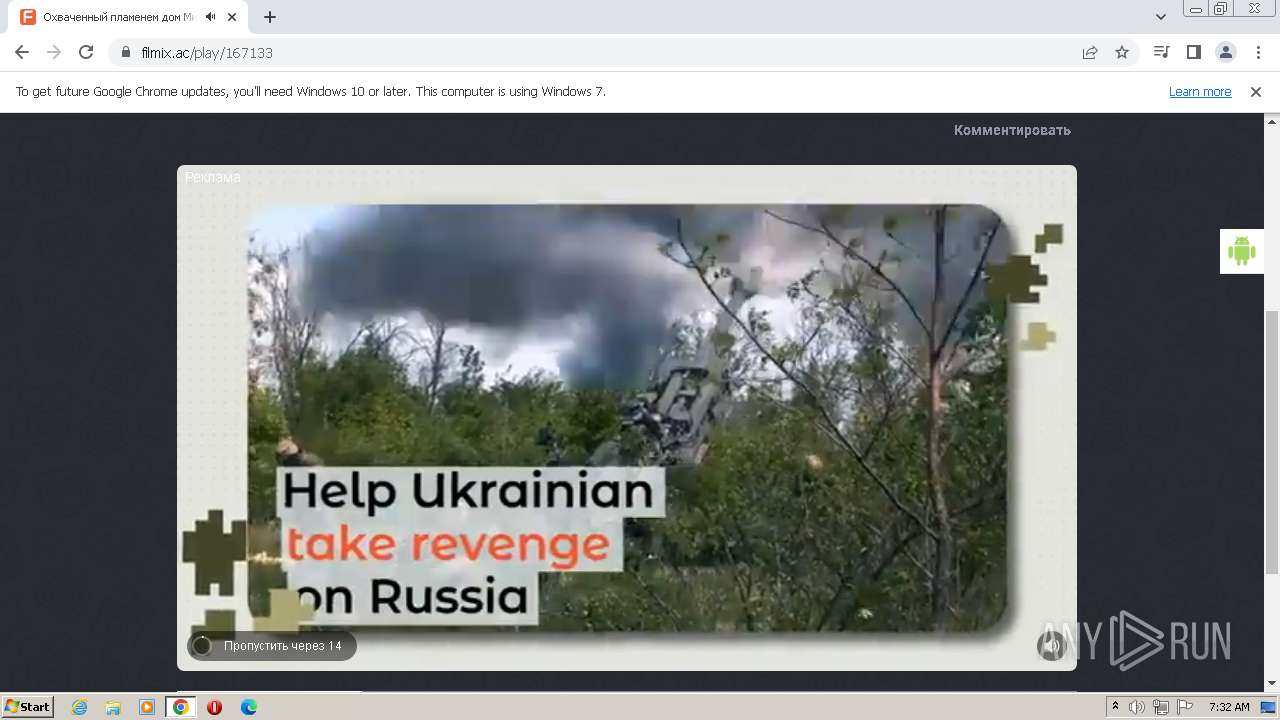Screen dimensions: 1280x720
Task: Reload the filmix.ac page
Action: point(86,52)
